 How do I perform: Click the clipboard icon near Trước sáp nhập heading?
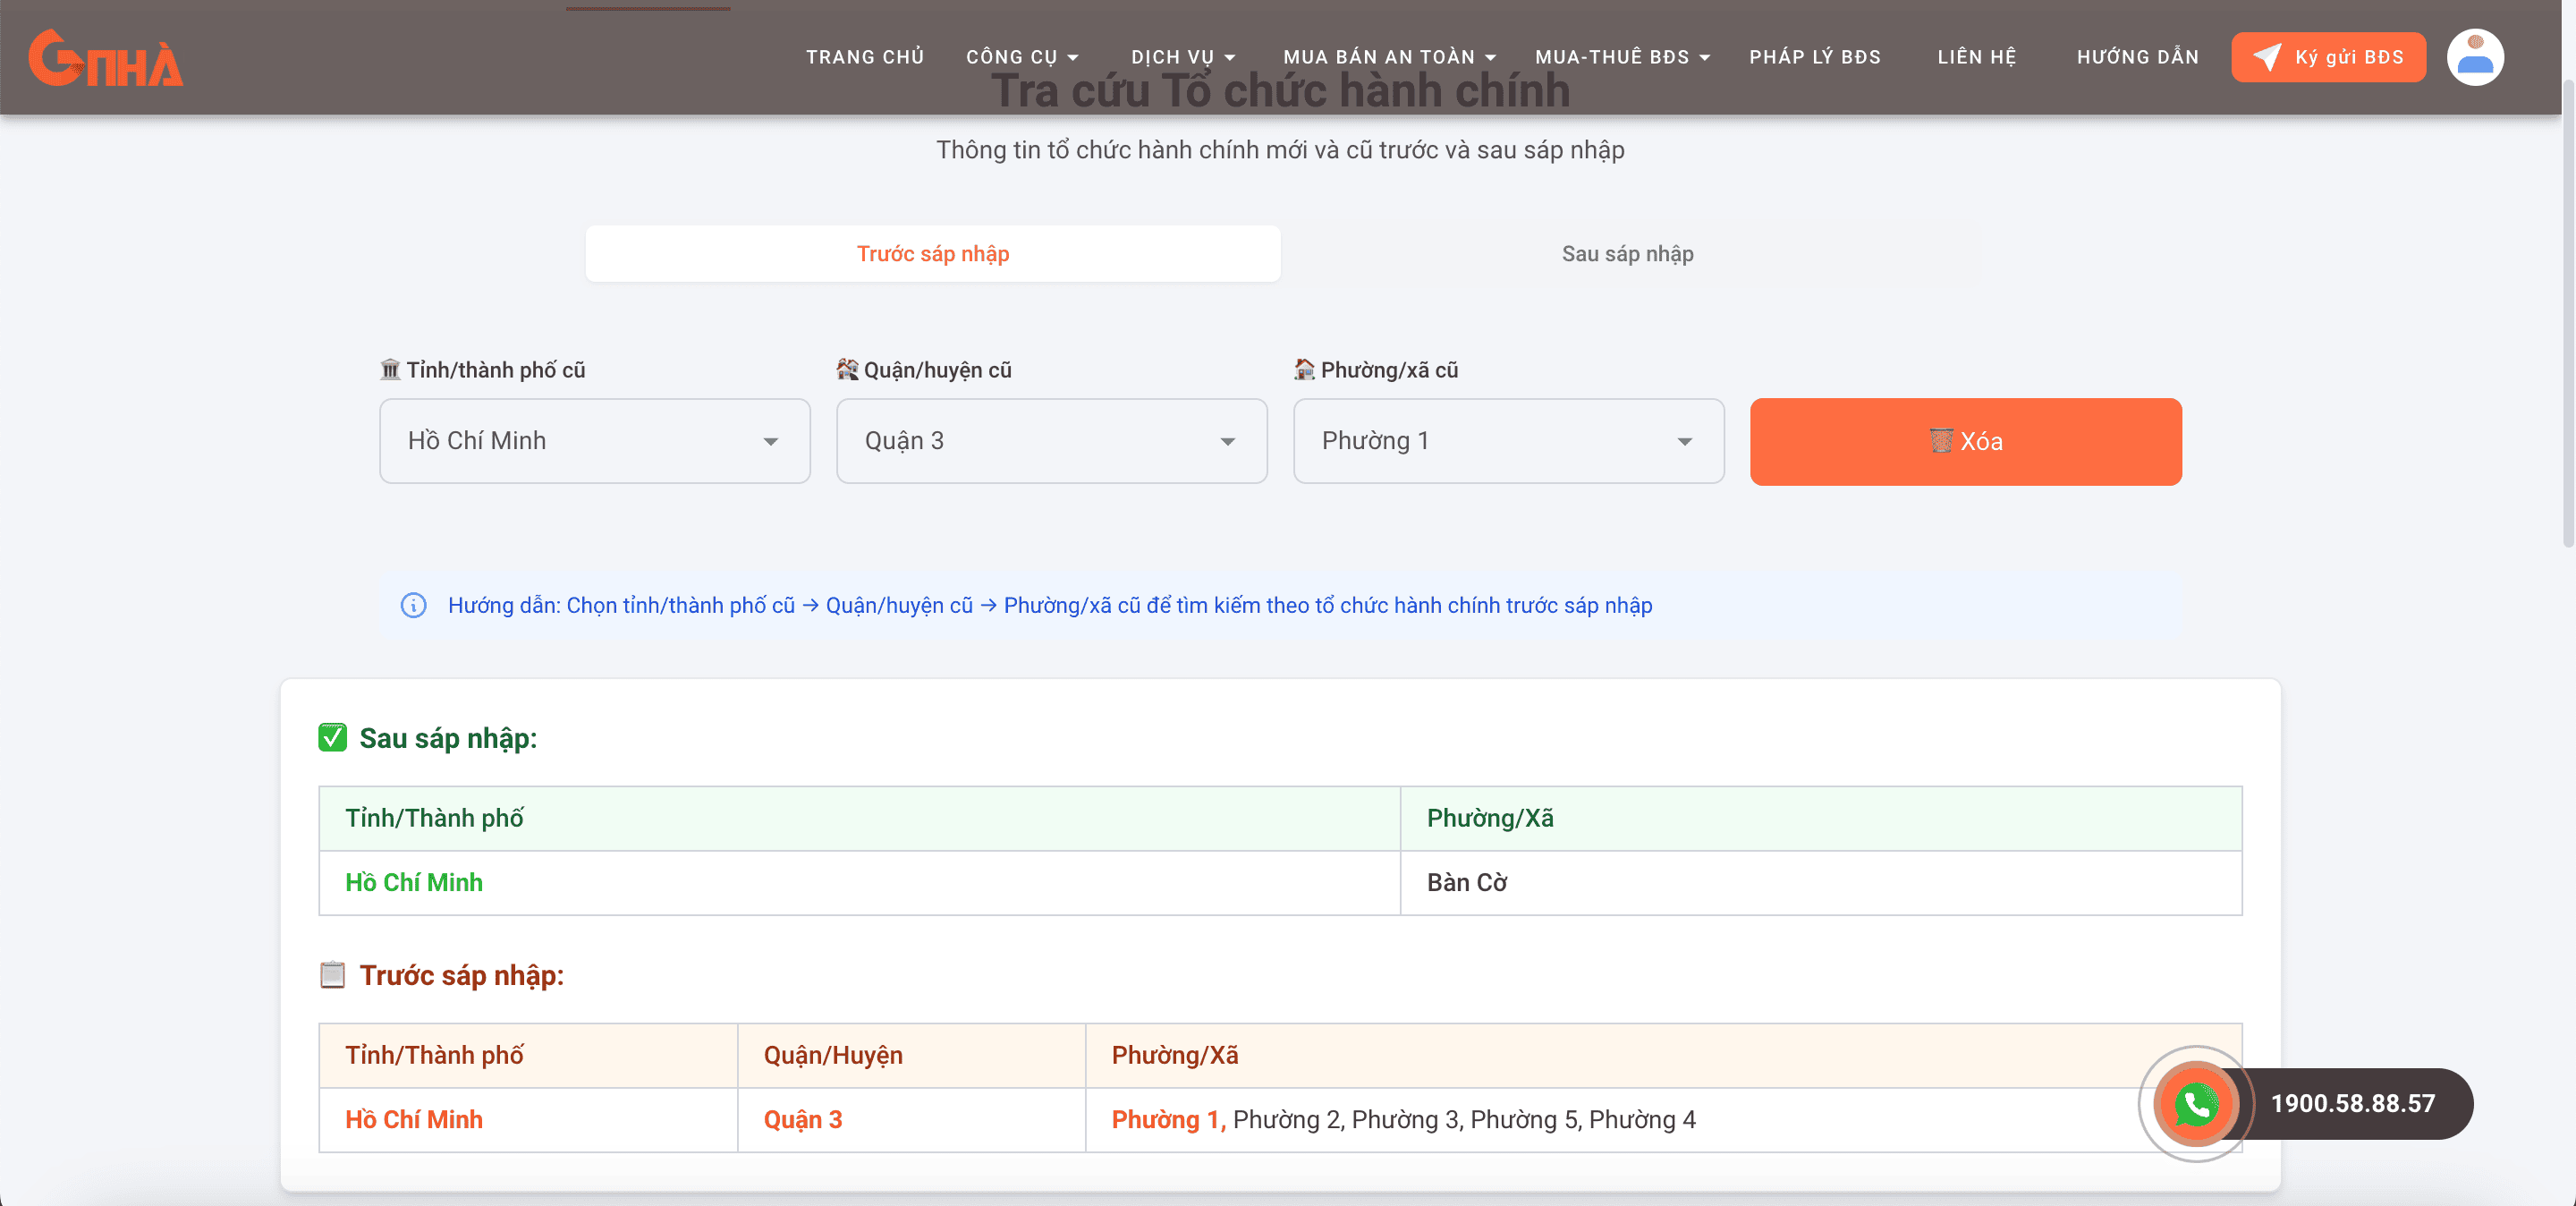(332, 975)
